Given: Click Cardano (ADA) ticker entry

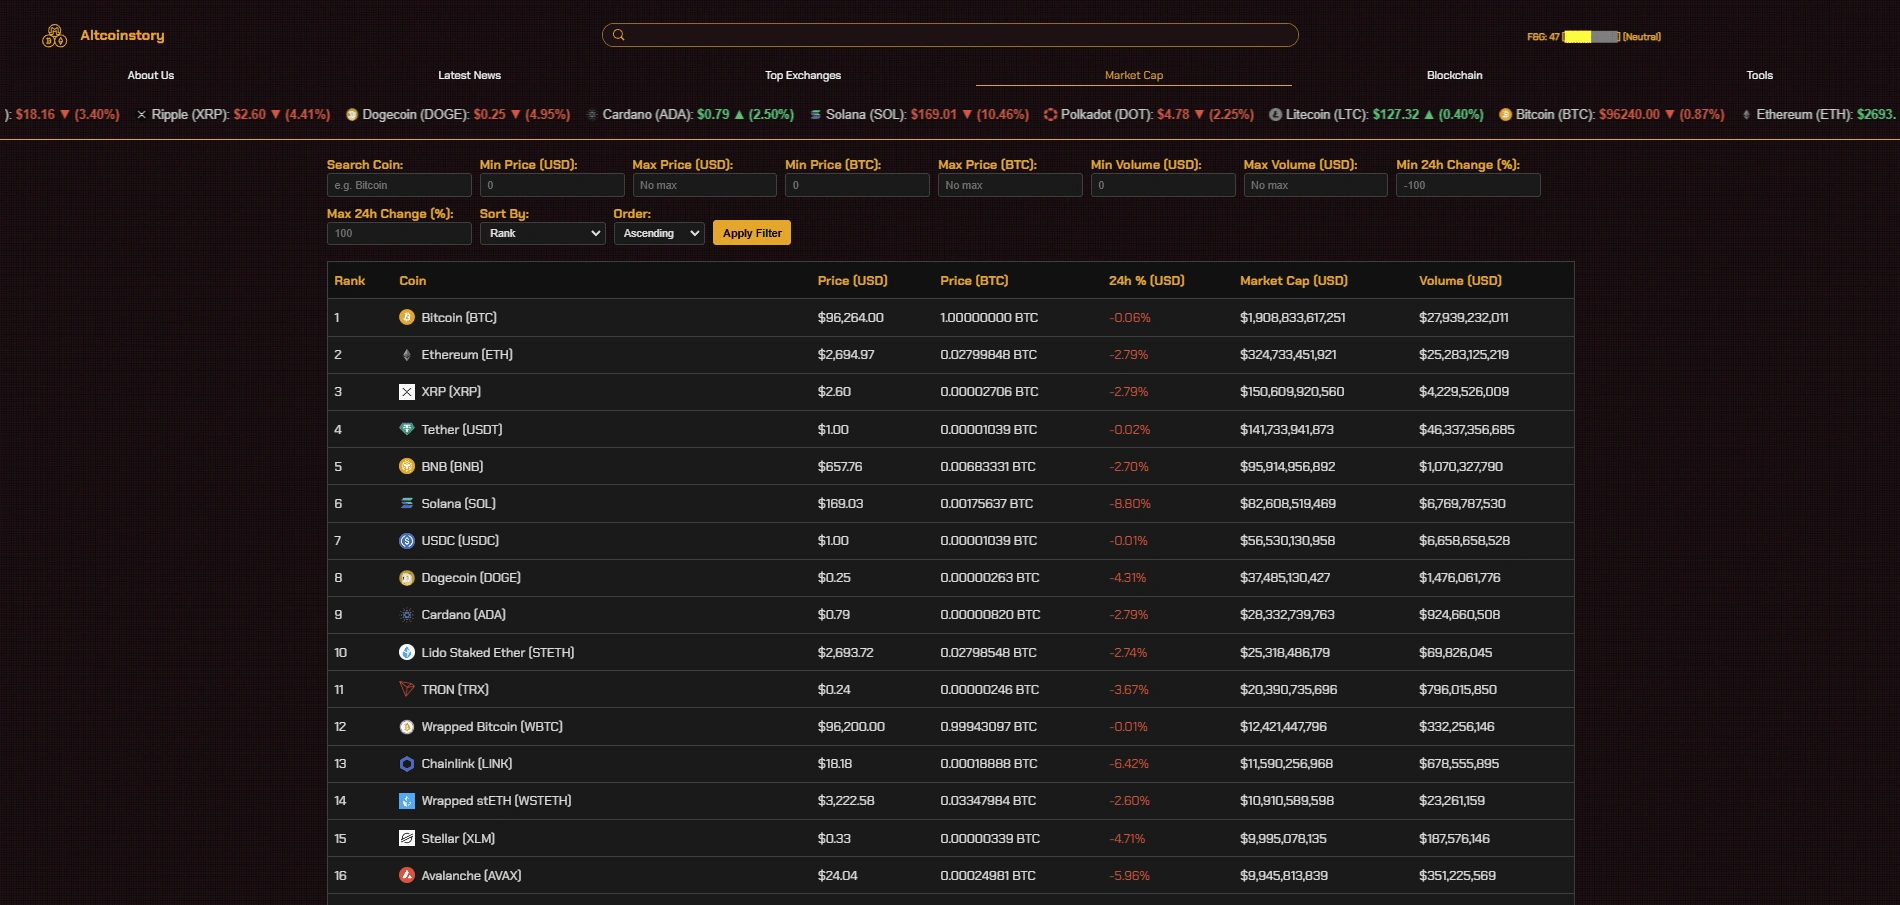Looking at the screenshot, I should coord(690,115).
